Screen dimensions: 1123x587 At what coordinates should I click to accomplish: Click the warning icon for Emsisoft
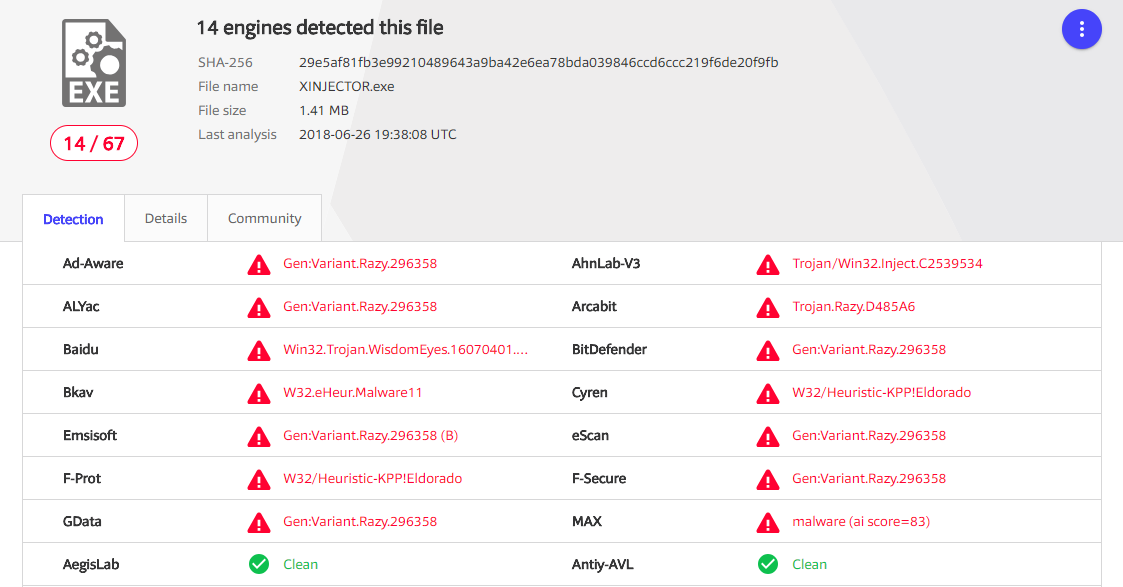tap(259, 437)
